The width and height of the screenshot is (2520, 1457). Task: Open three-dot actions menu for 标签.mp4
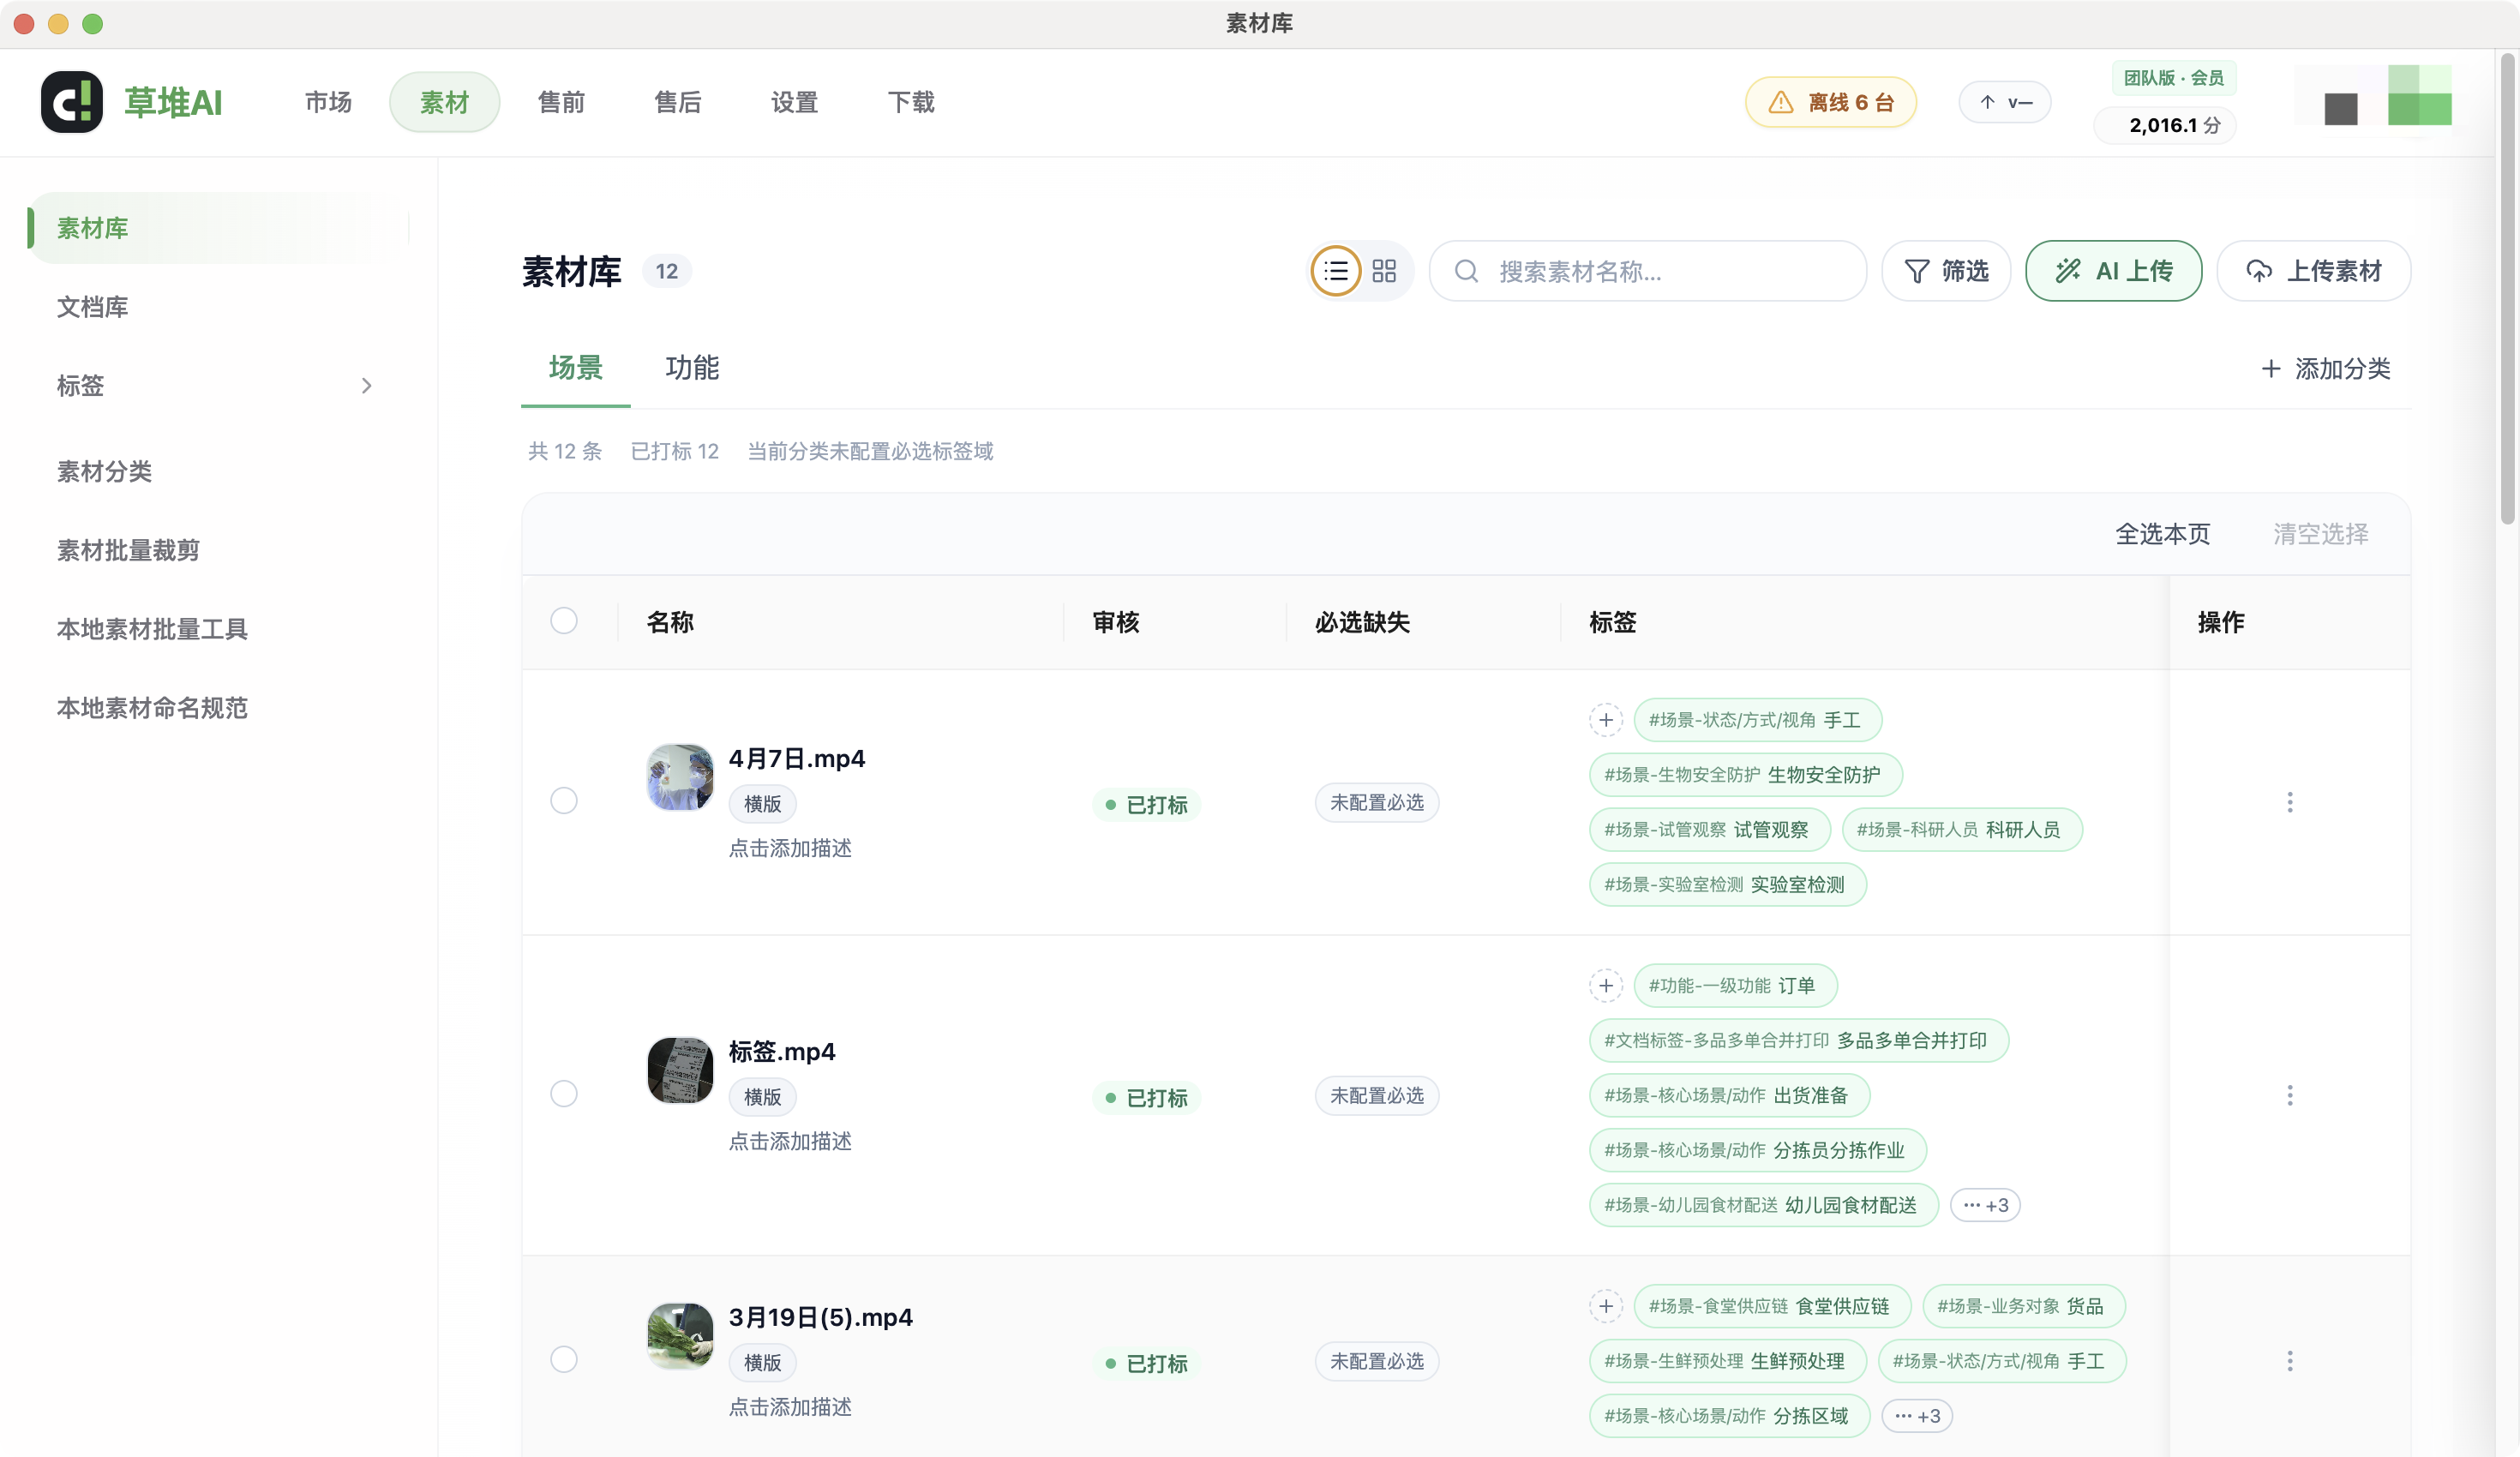pos(2290,1095)
